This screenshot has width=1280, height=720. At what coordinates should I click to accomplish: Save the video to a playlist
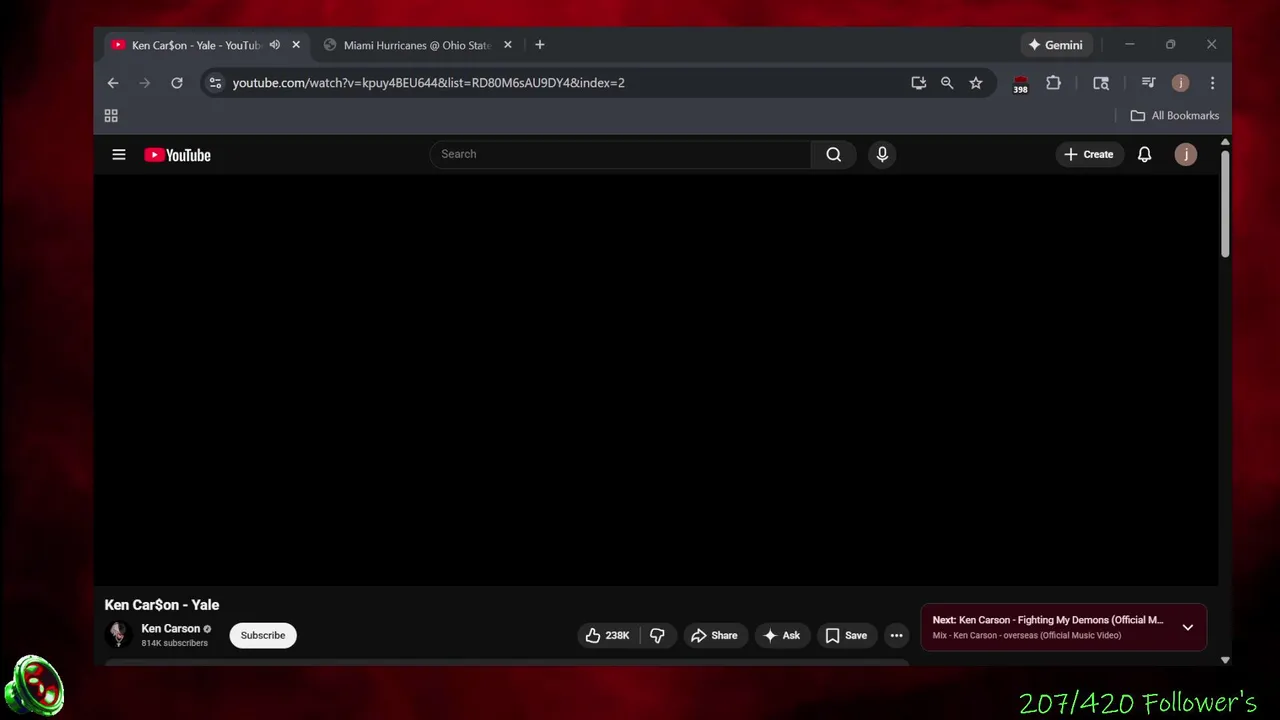(846, 635)
